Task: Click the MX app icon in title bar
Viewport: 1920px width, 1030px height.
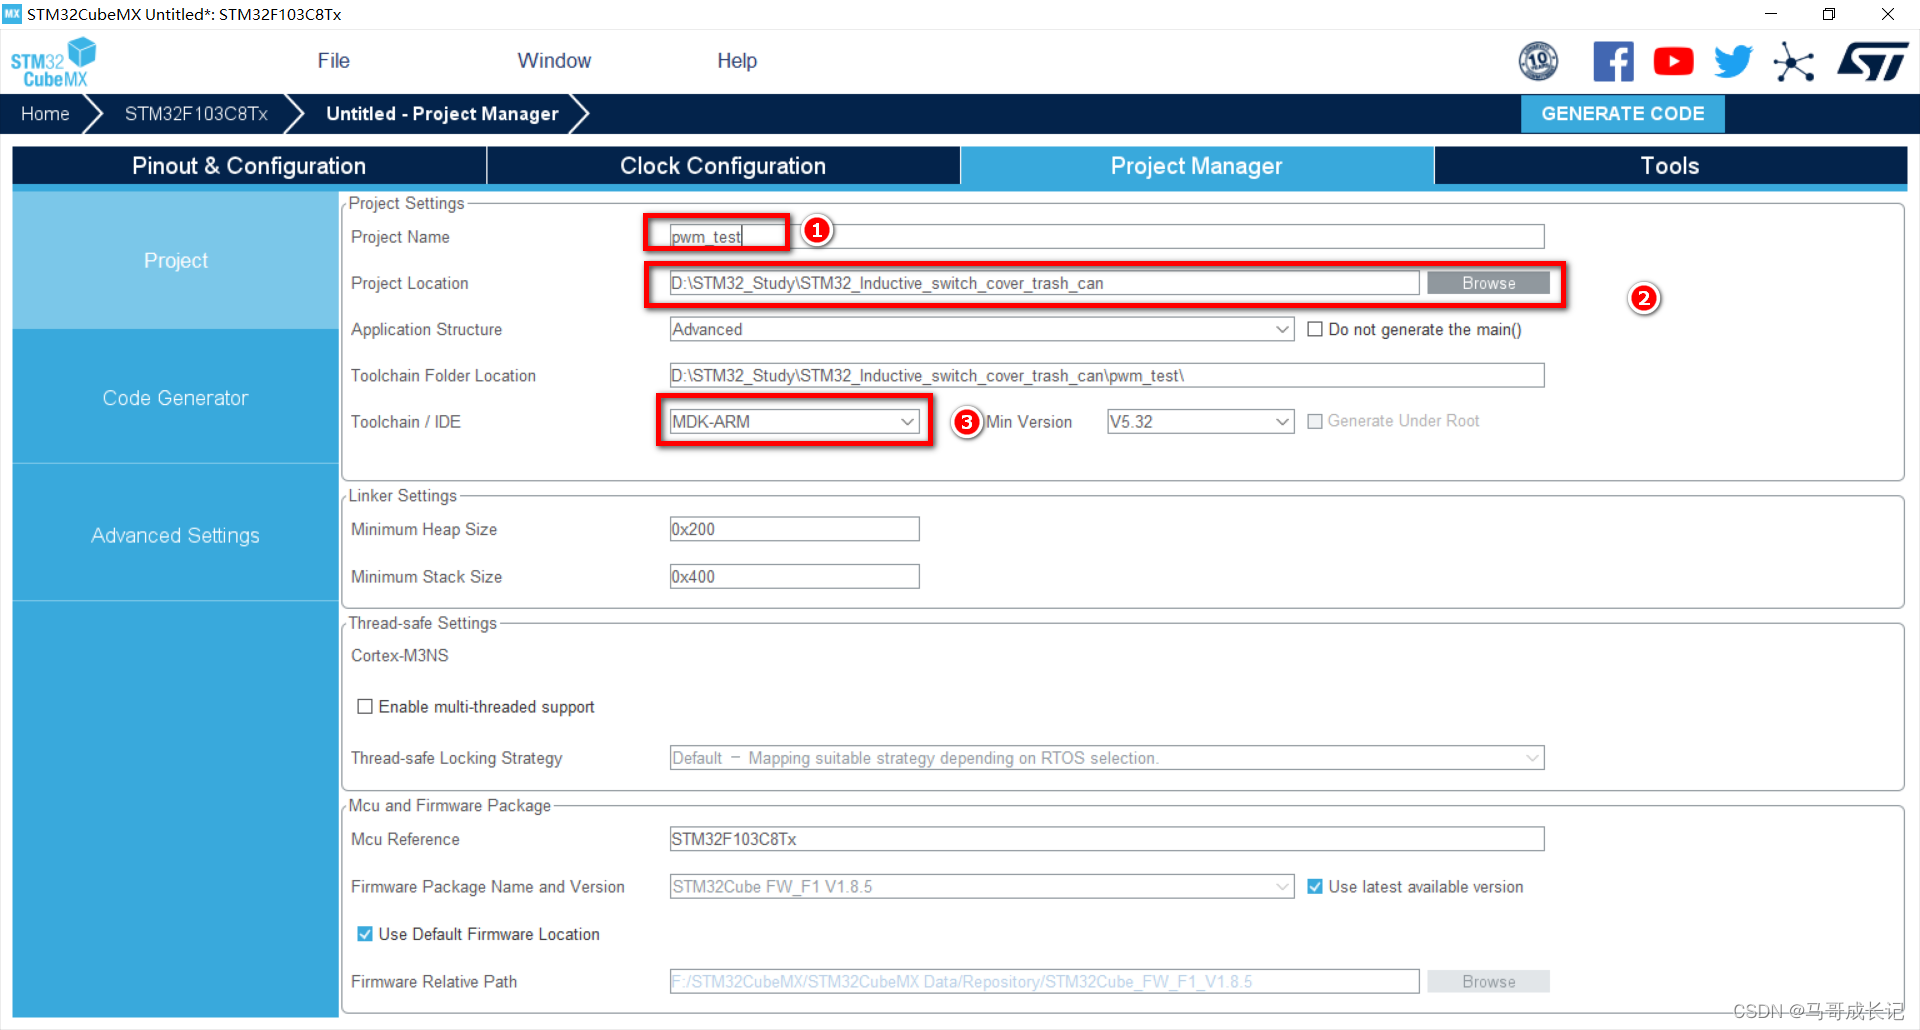Action: (12, 14)
